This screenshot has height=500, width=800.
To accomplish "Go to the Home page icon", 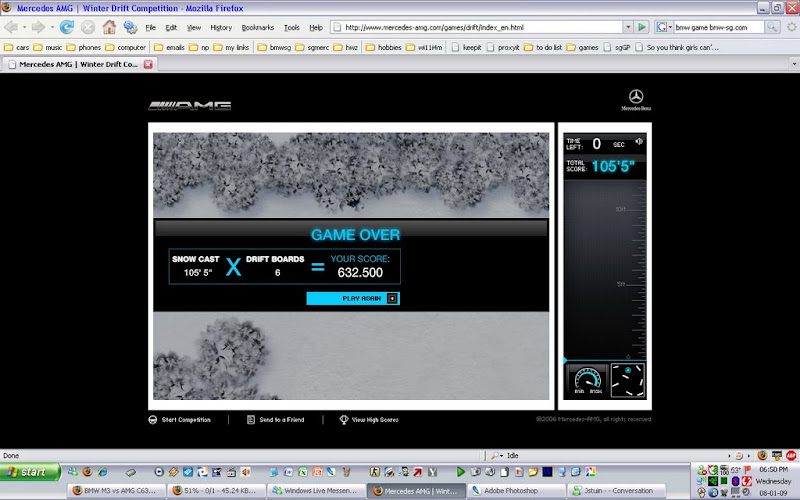I will point(109,27).
